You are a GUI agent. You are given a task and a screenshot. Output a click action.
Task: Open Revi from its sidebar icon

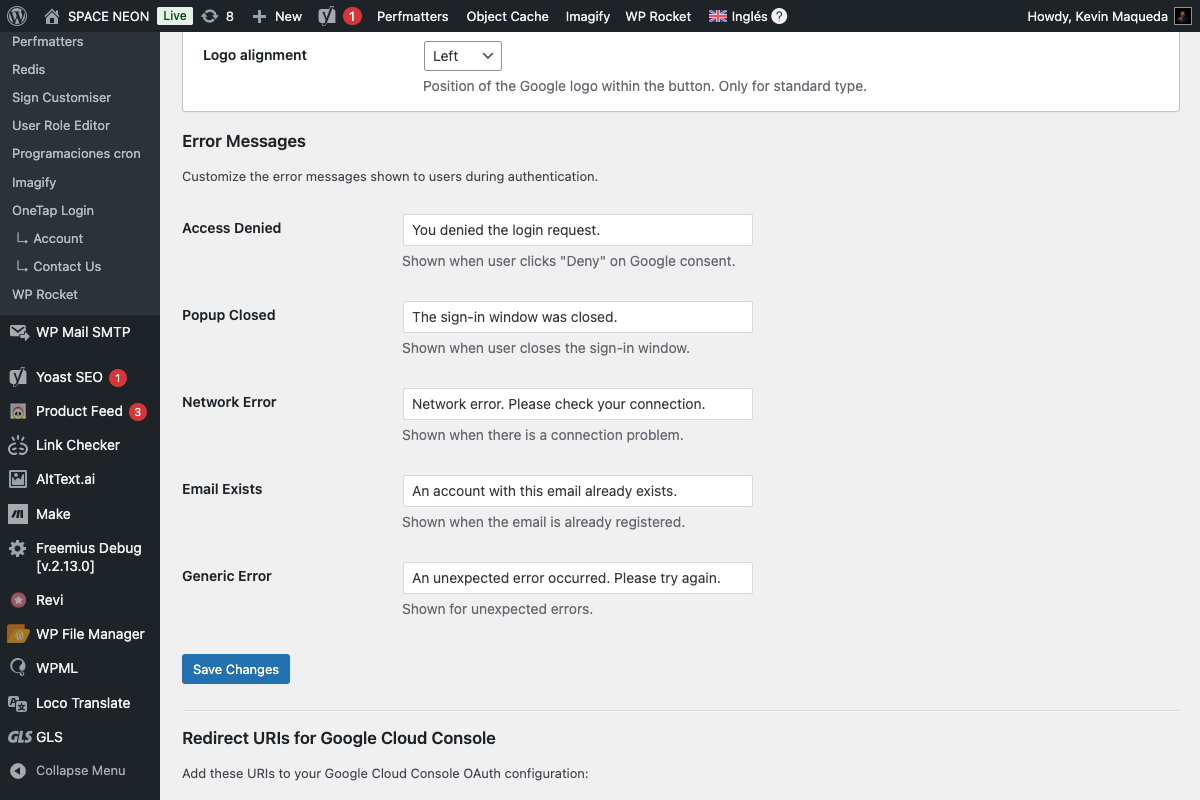coord(20,600)
